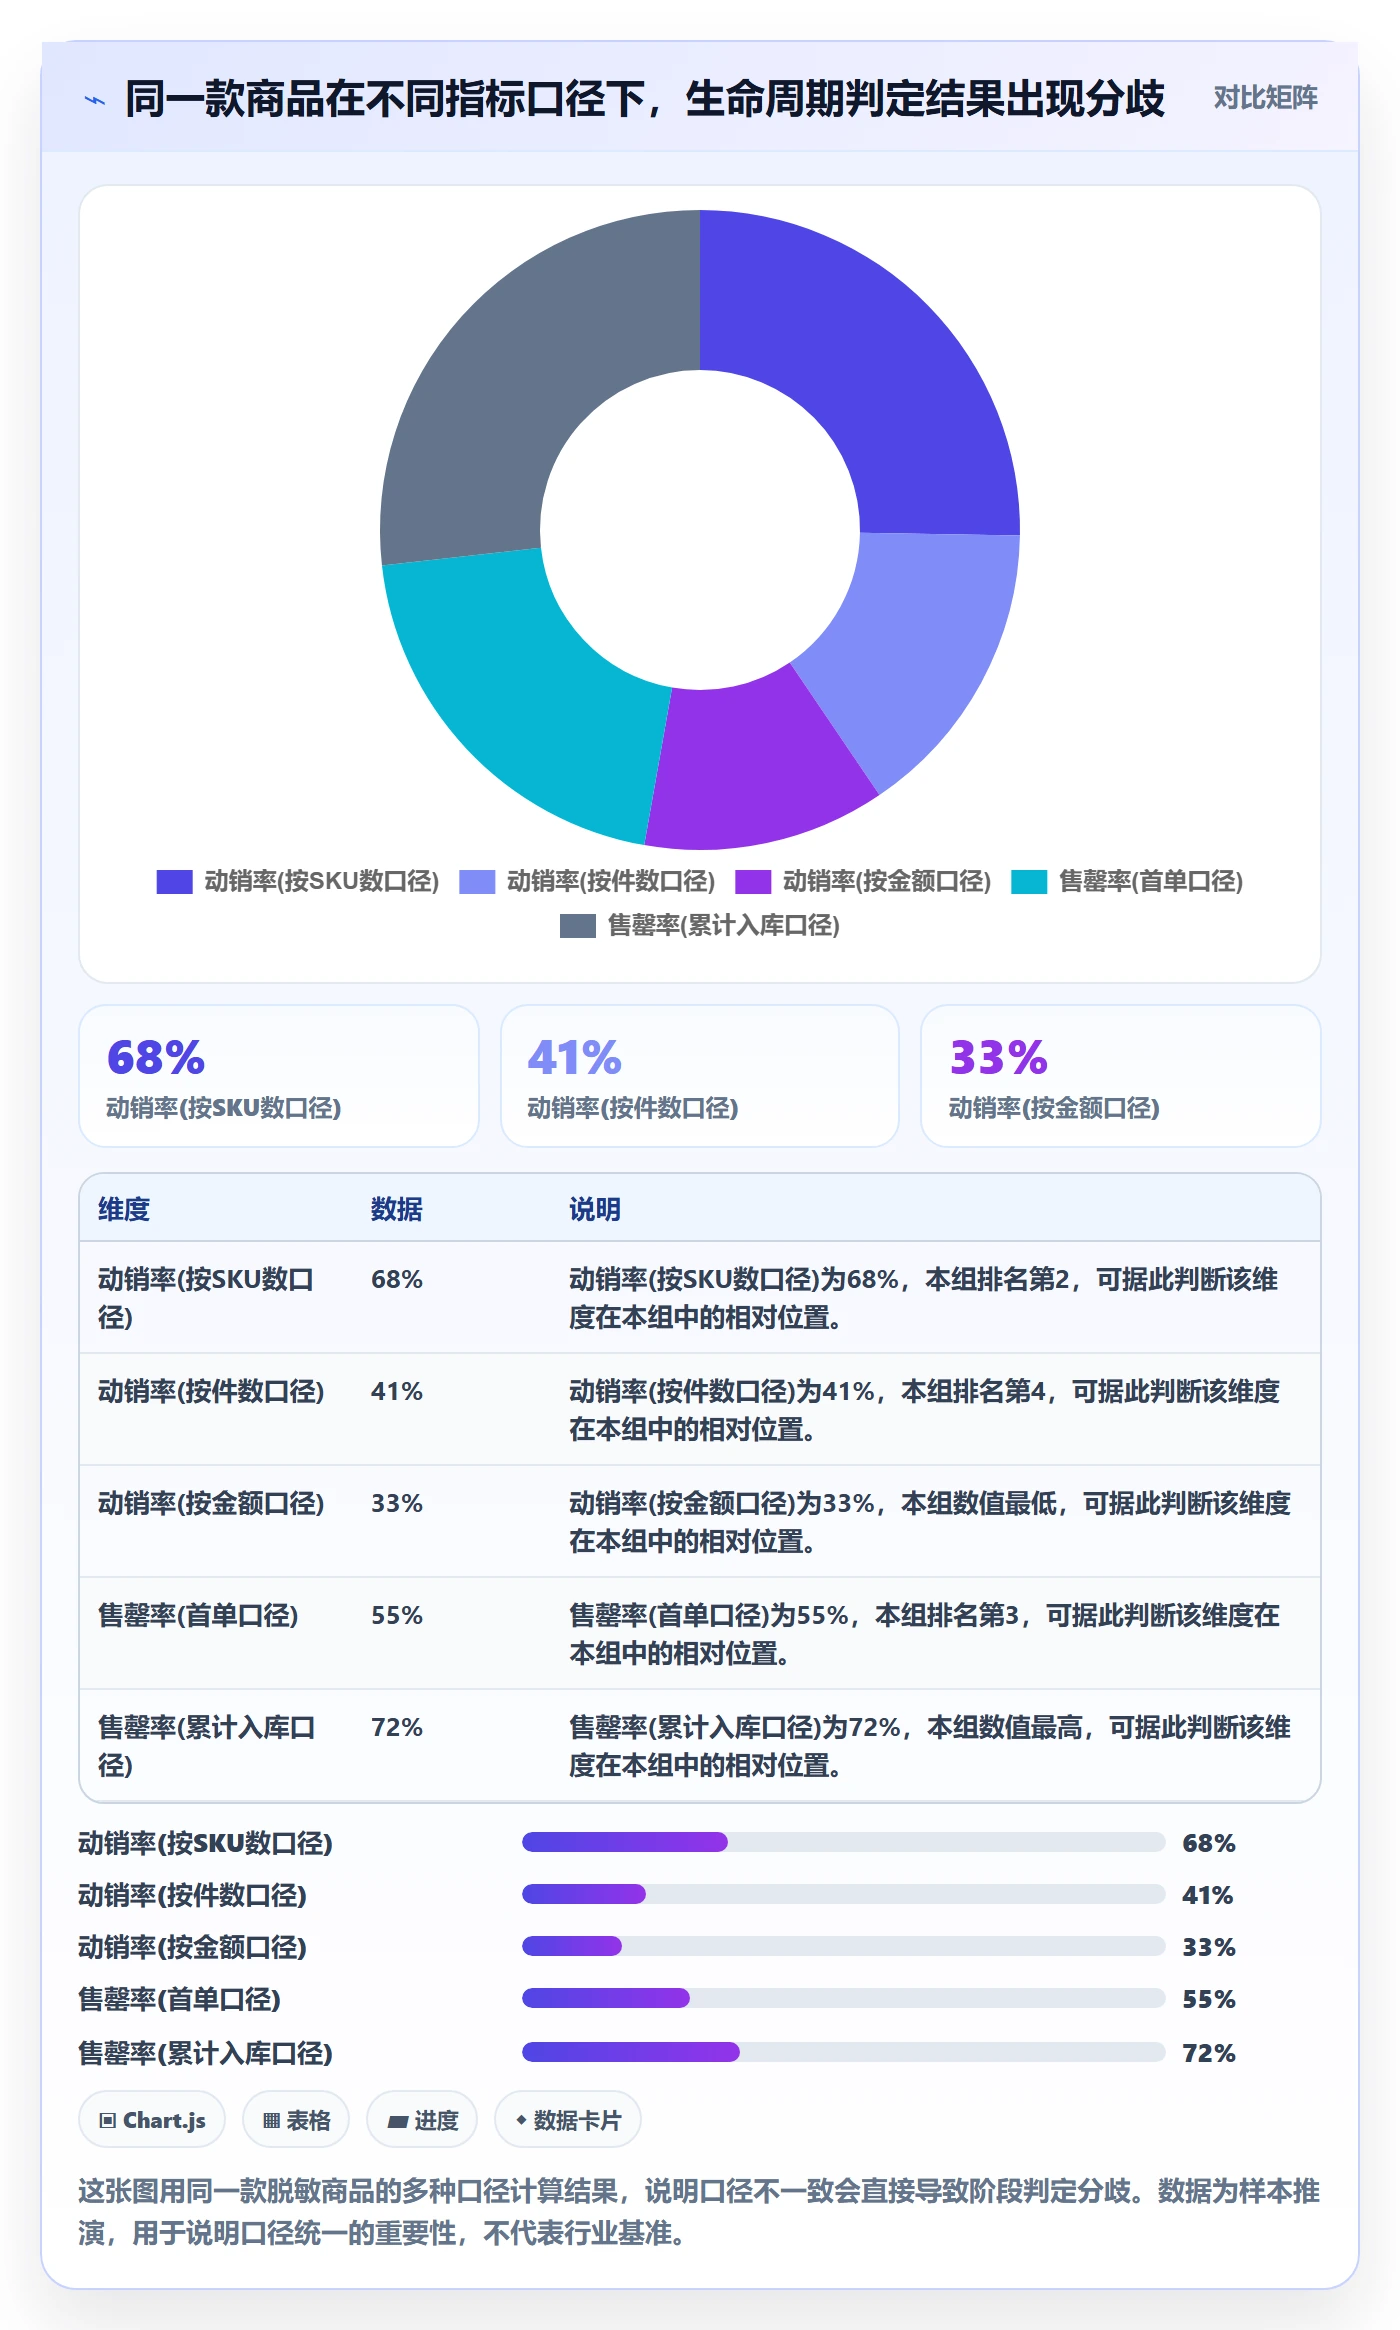Viewport: 1400px width, 2330px height.
Task: Click the progress bar for 动销率(按金额口径)
Action: click(844, 1946)
